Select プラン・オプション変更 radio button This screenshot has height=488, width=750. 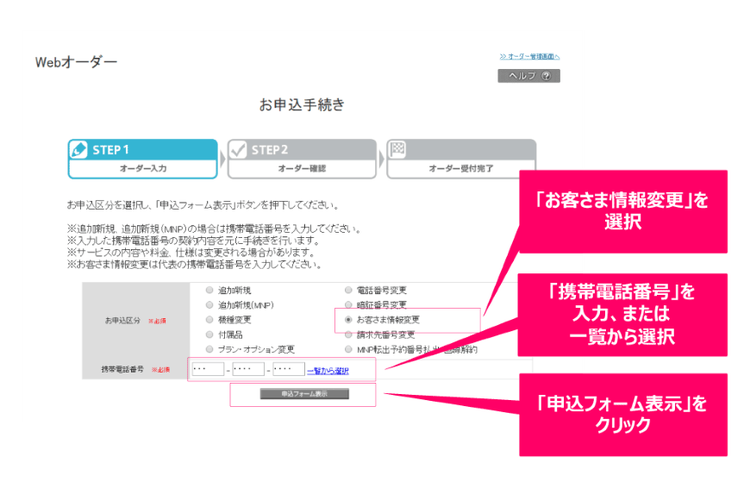210,349
